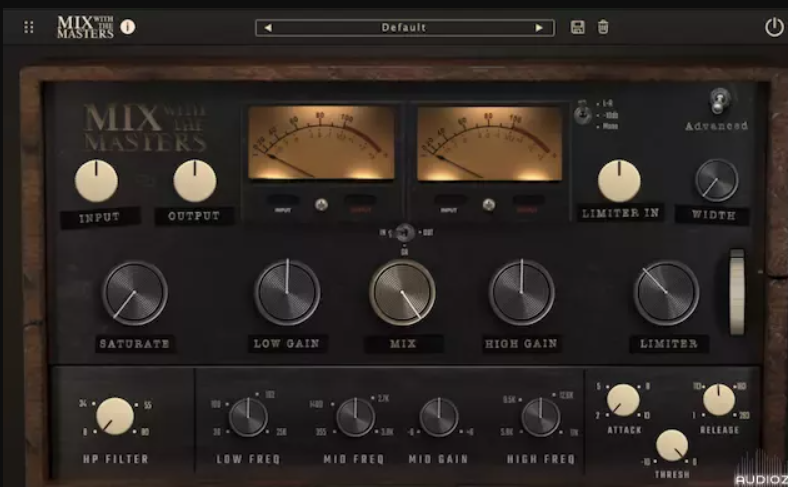
Task: Click the LIMITER IN knob
Action: pos(619,181)
